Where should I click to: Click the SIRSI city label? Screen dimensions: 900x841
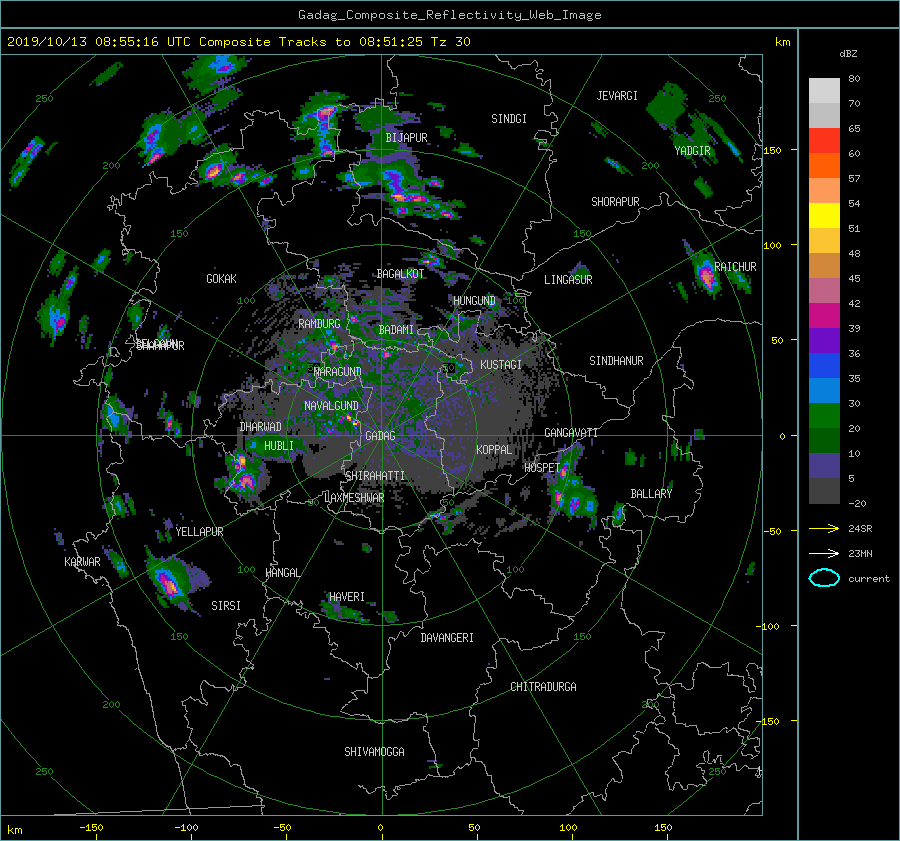coord(226,606)
